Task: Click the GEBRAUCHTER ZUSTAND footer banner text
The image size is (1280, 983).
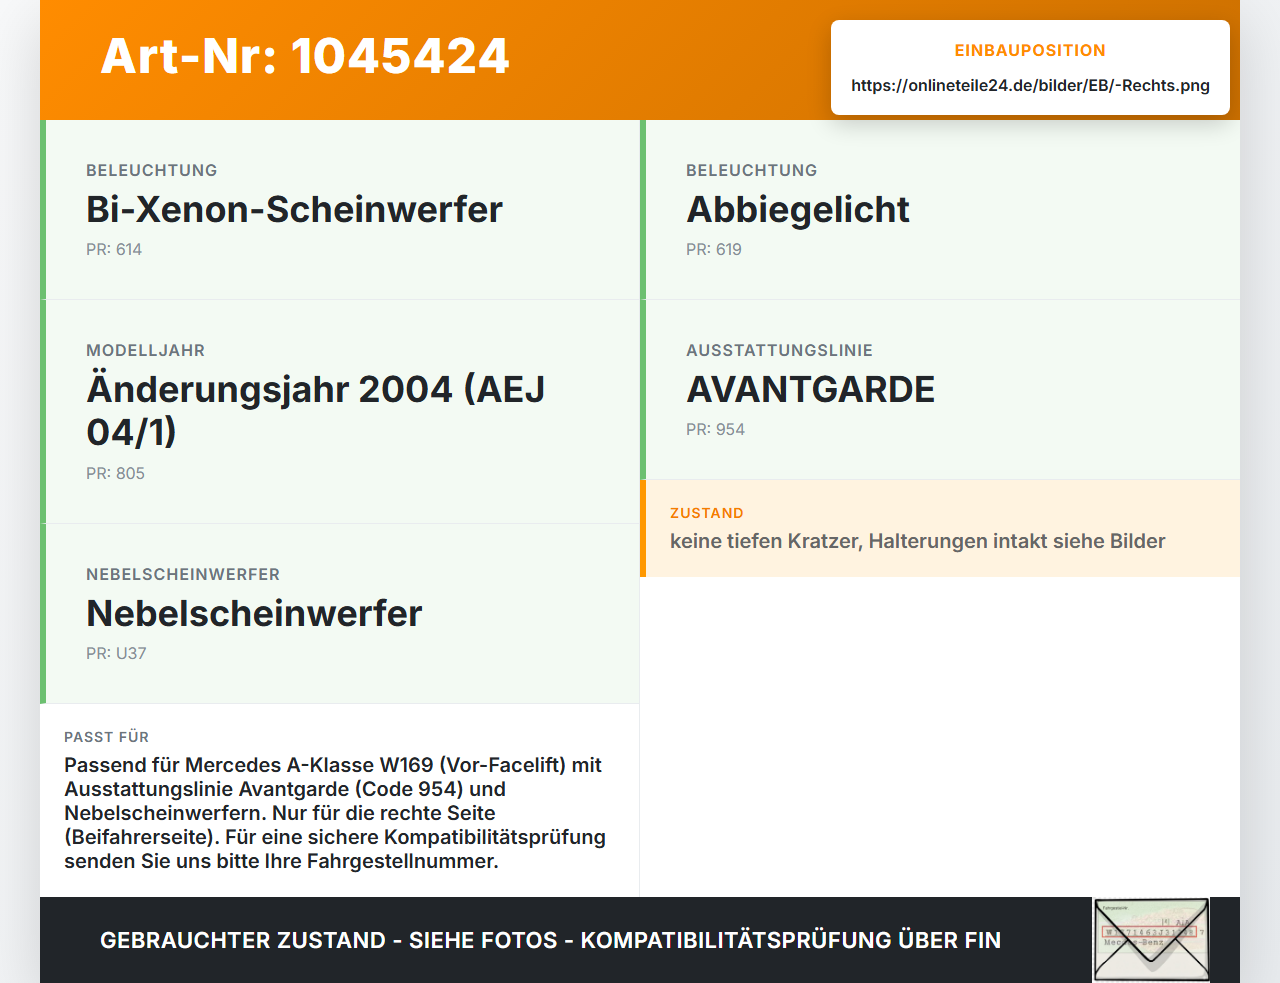Action: [550, 940]
